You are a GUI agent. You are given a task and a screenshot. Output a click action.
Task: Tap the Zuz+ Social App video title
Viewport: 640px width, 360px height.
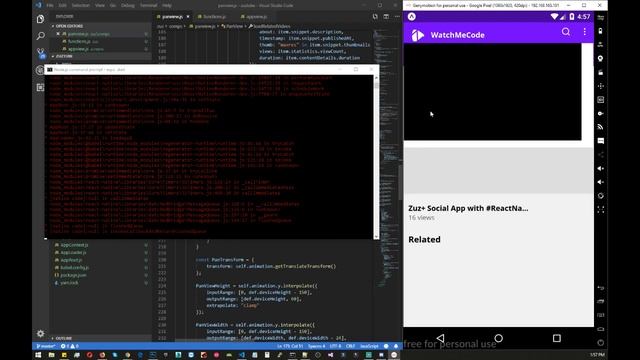click(468, 208)
